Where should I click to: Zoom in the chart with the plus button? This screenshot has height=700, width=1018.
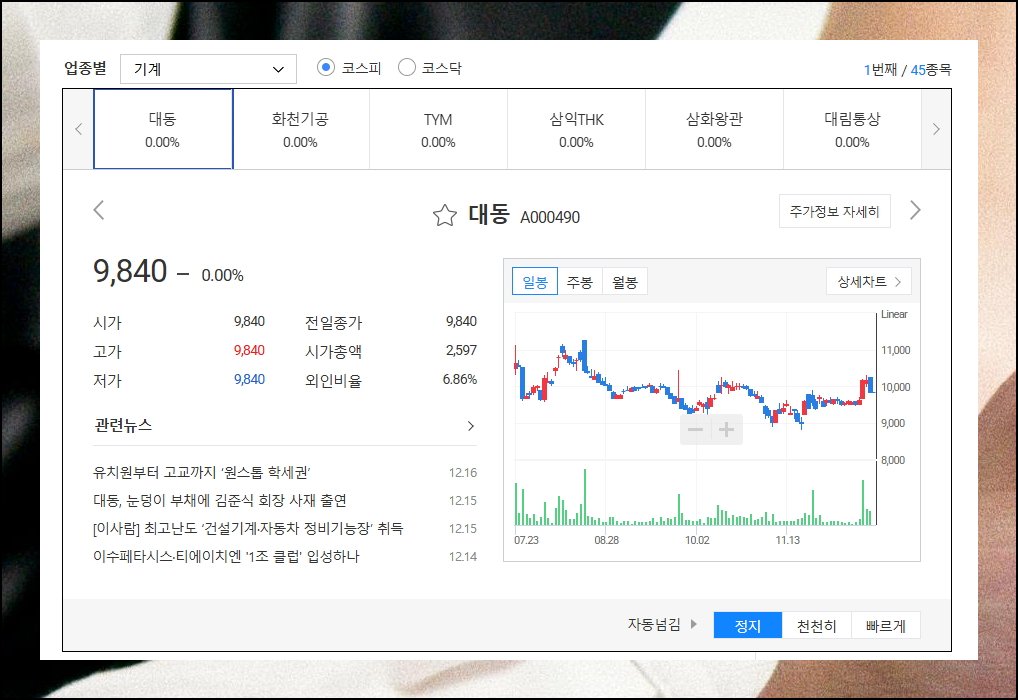[726, 429]
